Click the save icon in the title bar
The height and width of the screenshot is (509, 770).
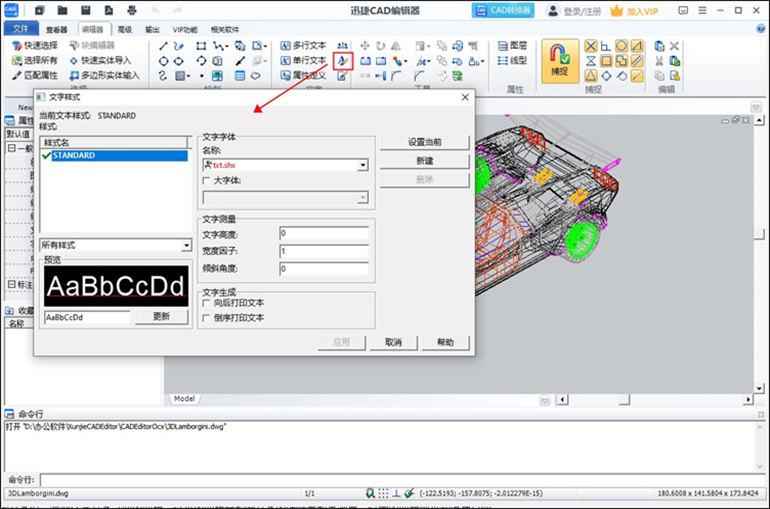[x=85, y=10]
